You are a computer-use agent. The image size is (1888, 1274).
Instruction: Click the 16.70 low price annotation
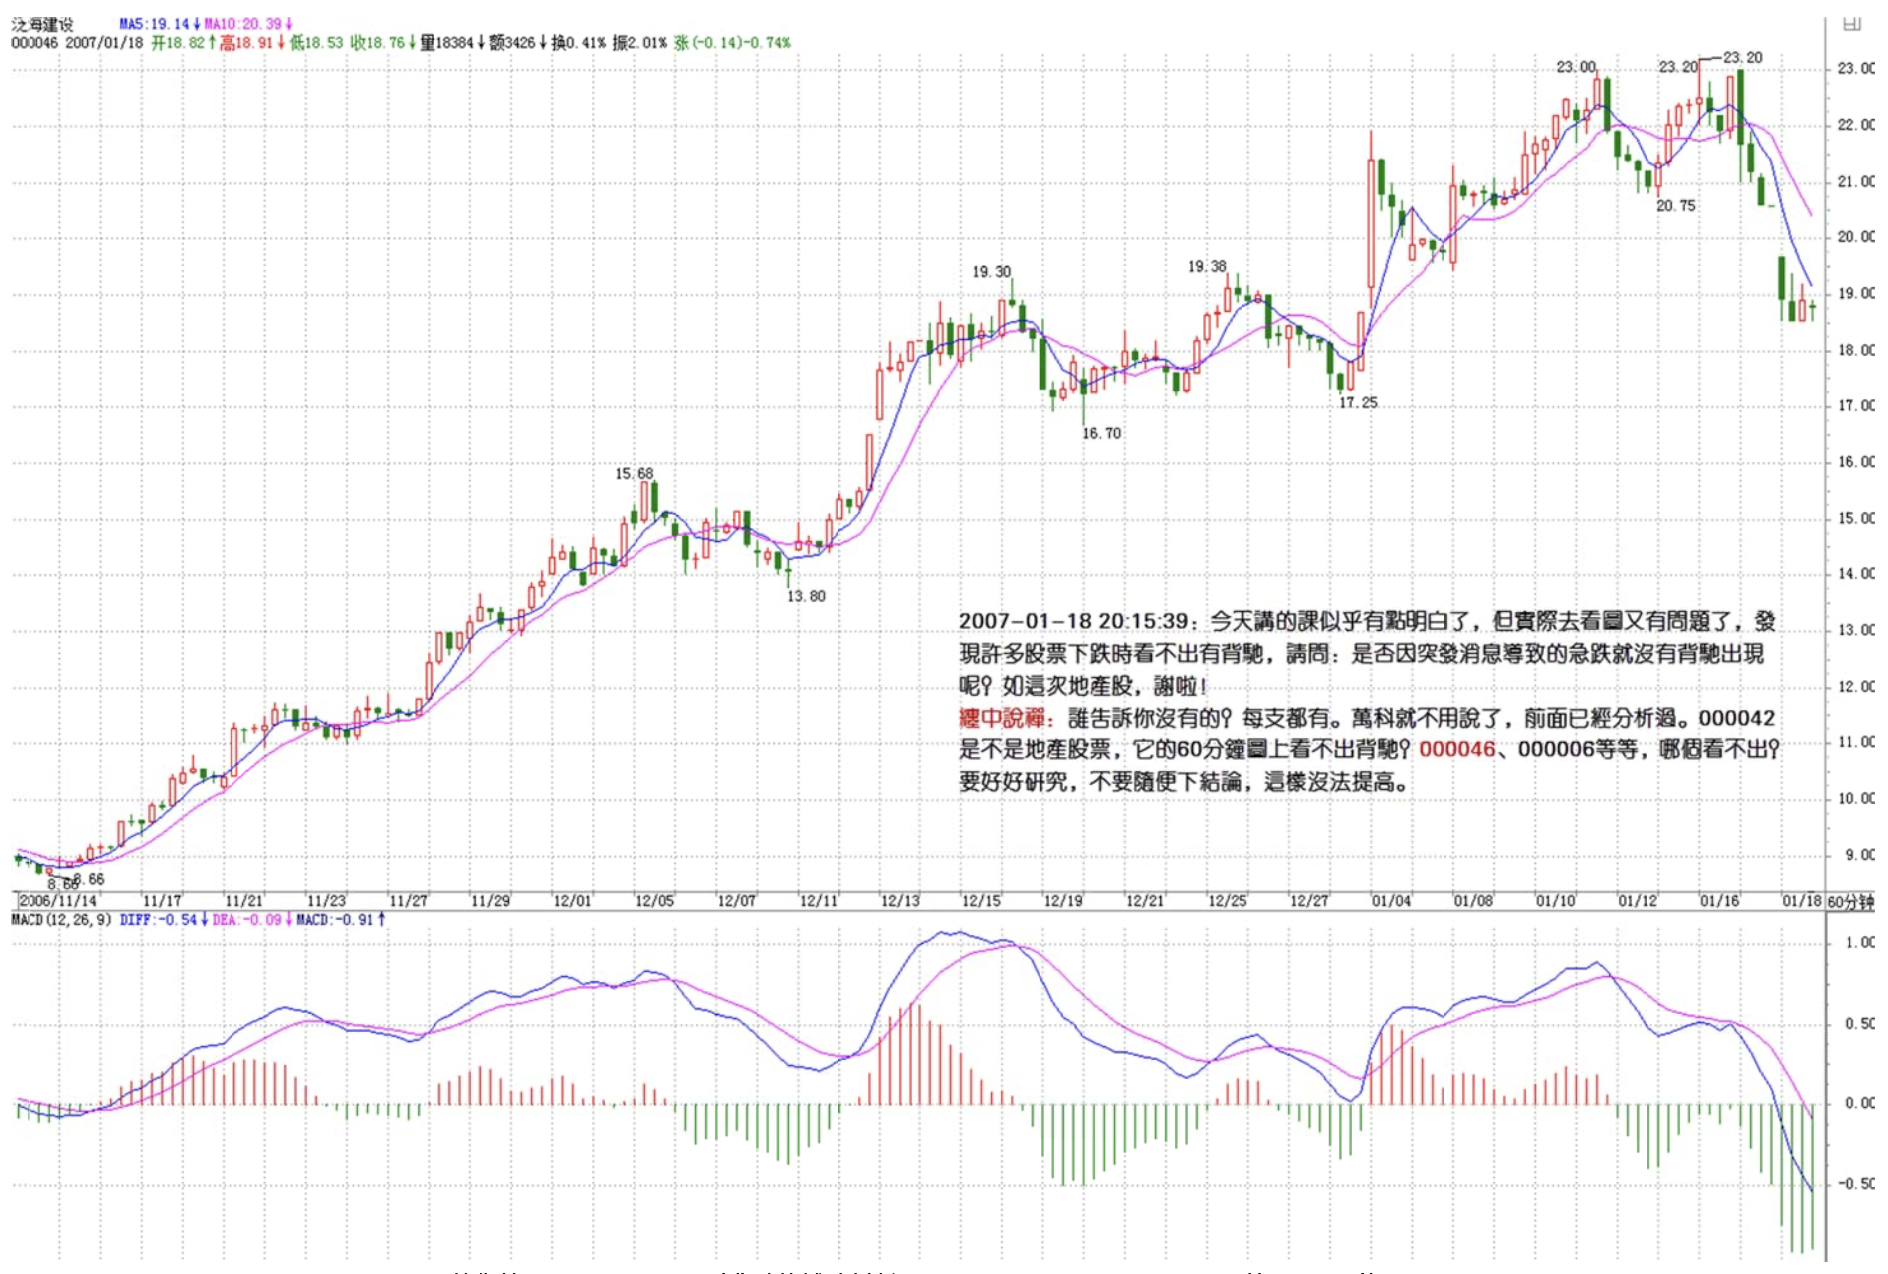click(x=1101, y=433)
